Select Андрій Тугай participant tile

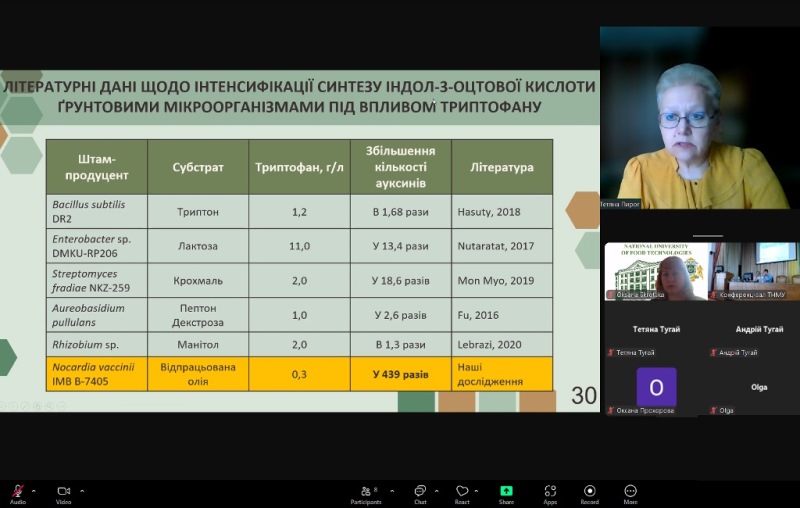pyautogui.click(x=754, y=329)
